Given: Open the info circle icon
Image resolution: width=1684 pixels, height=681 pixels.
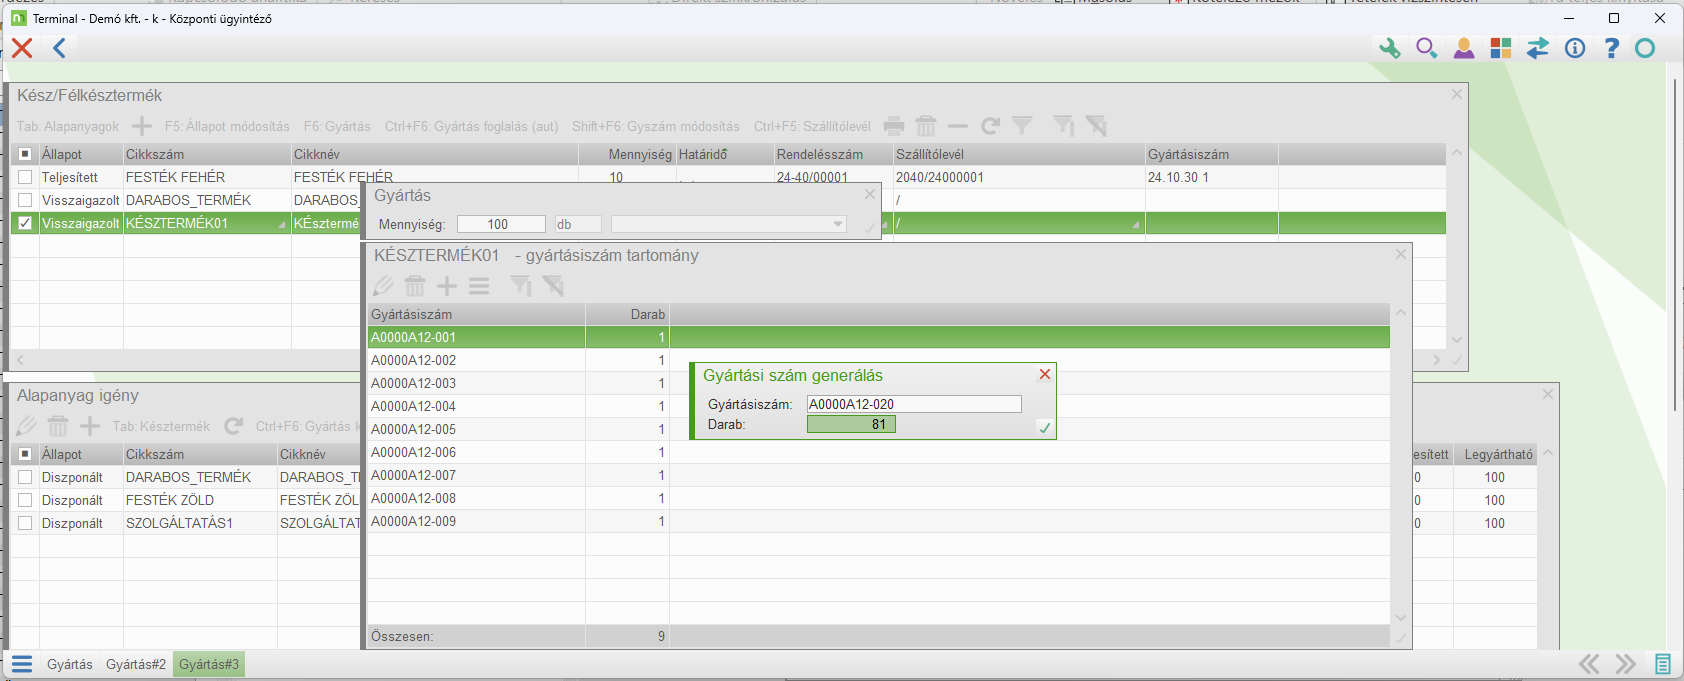Looking at the screenshot, I should 1575,48.
